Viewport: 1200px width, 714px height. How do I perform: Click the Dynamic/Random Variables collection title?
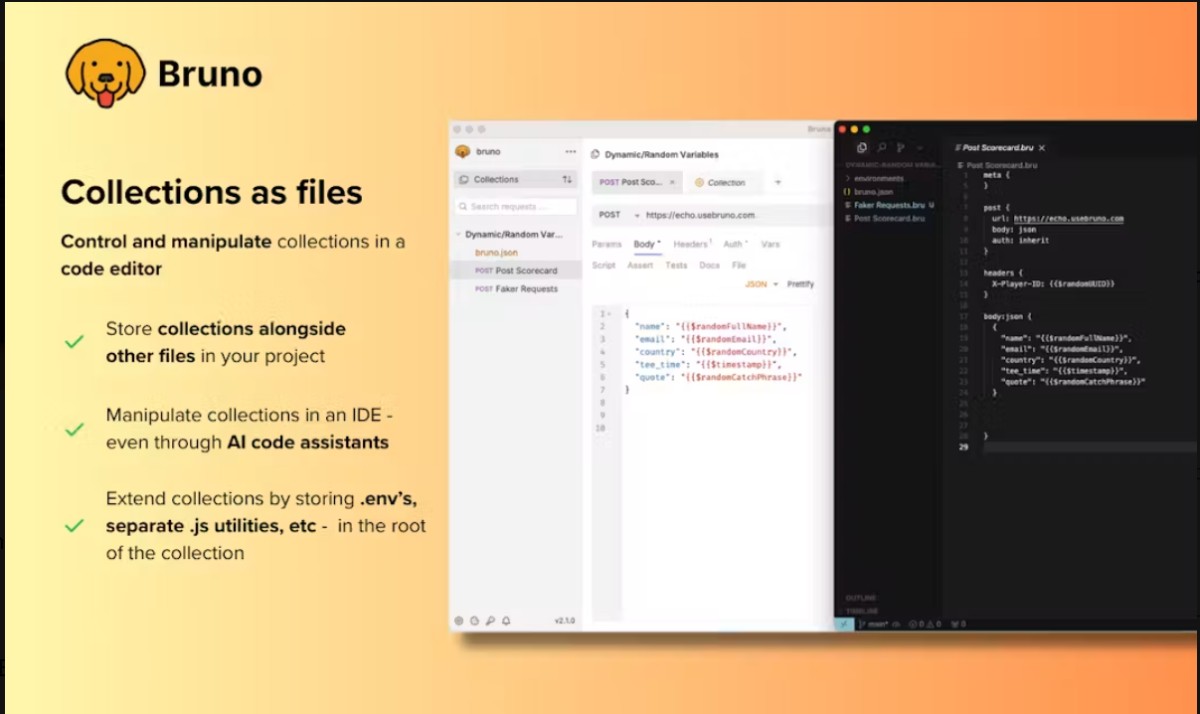[661, 155]
